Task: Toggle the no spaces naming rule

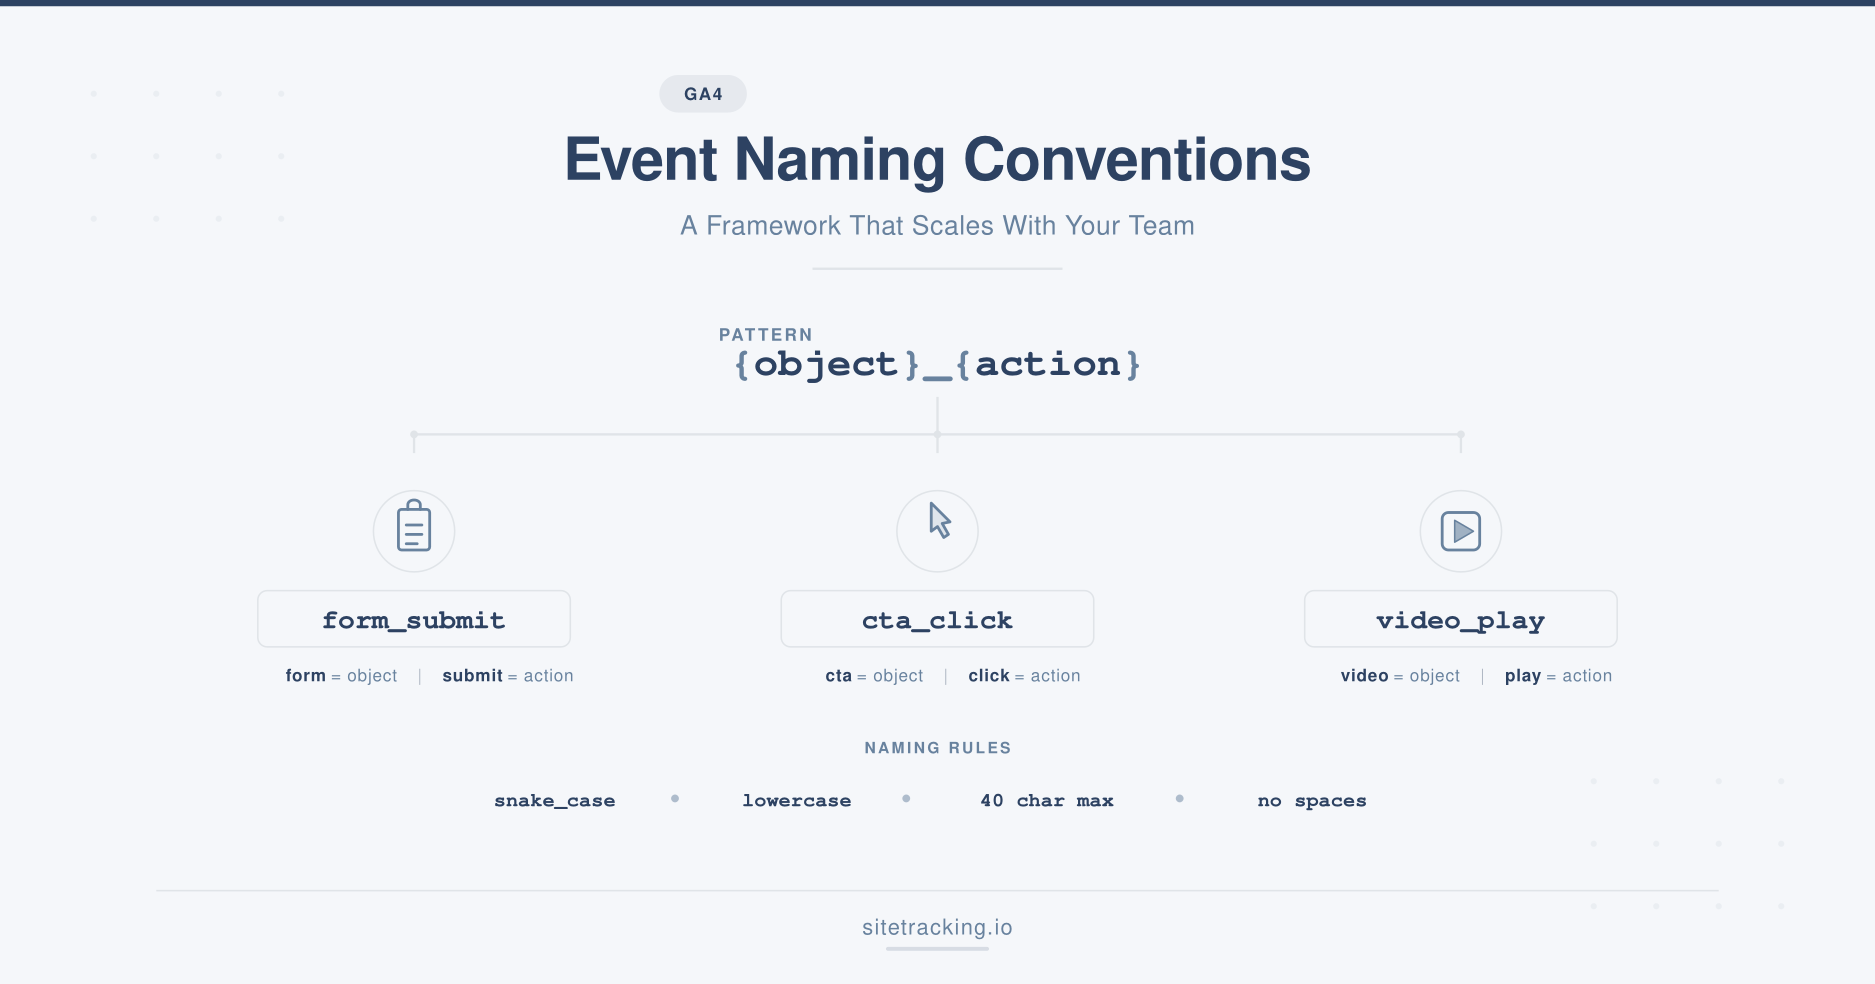Action: [x=1311, y=800]
